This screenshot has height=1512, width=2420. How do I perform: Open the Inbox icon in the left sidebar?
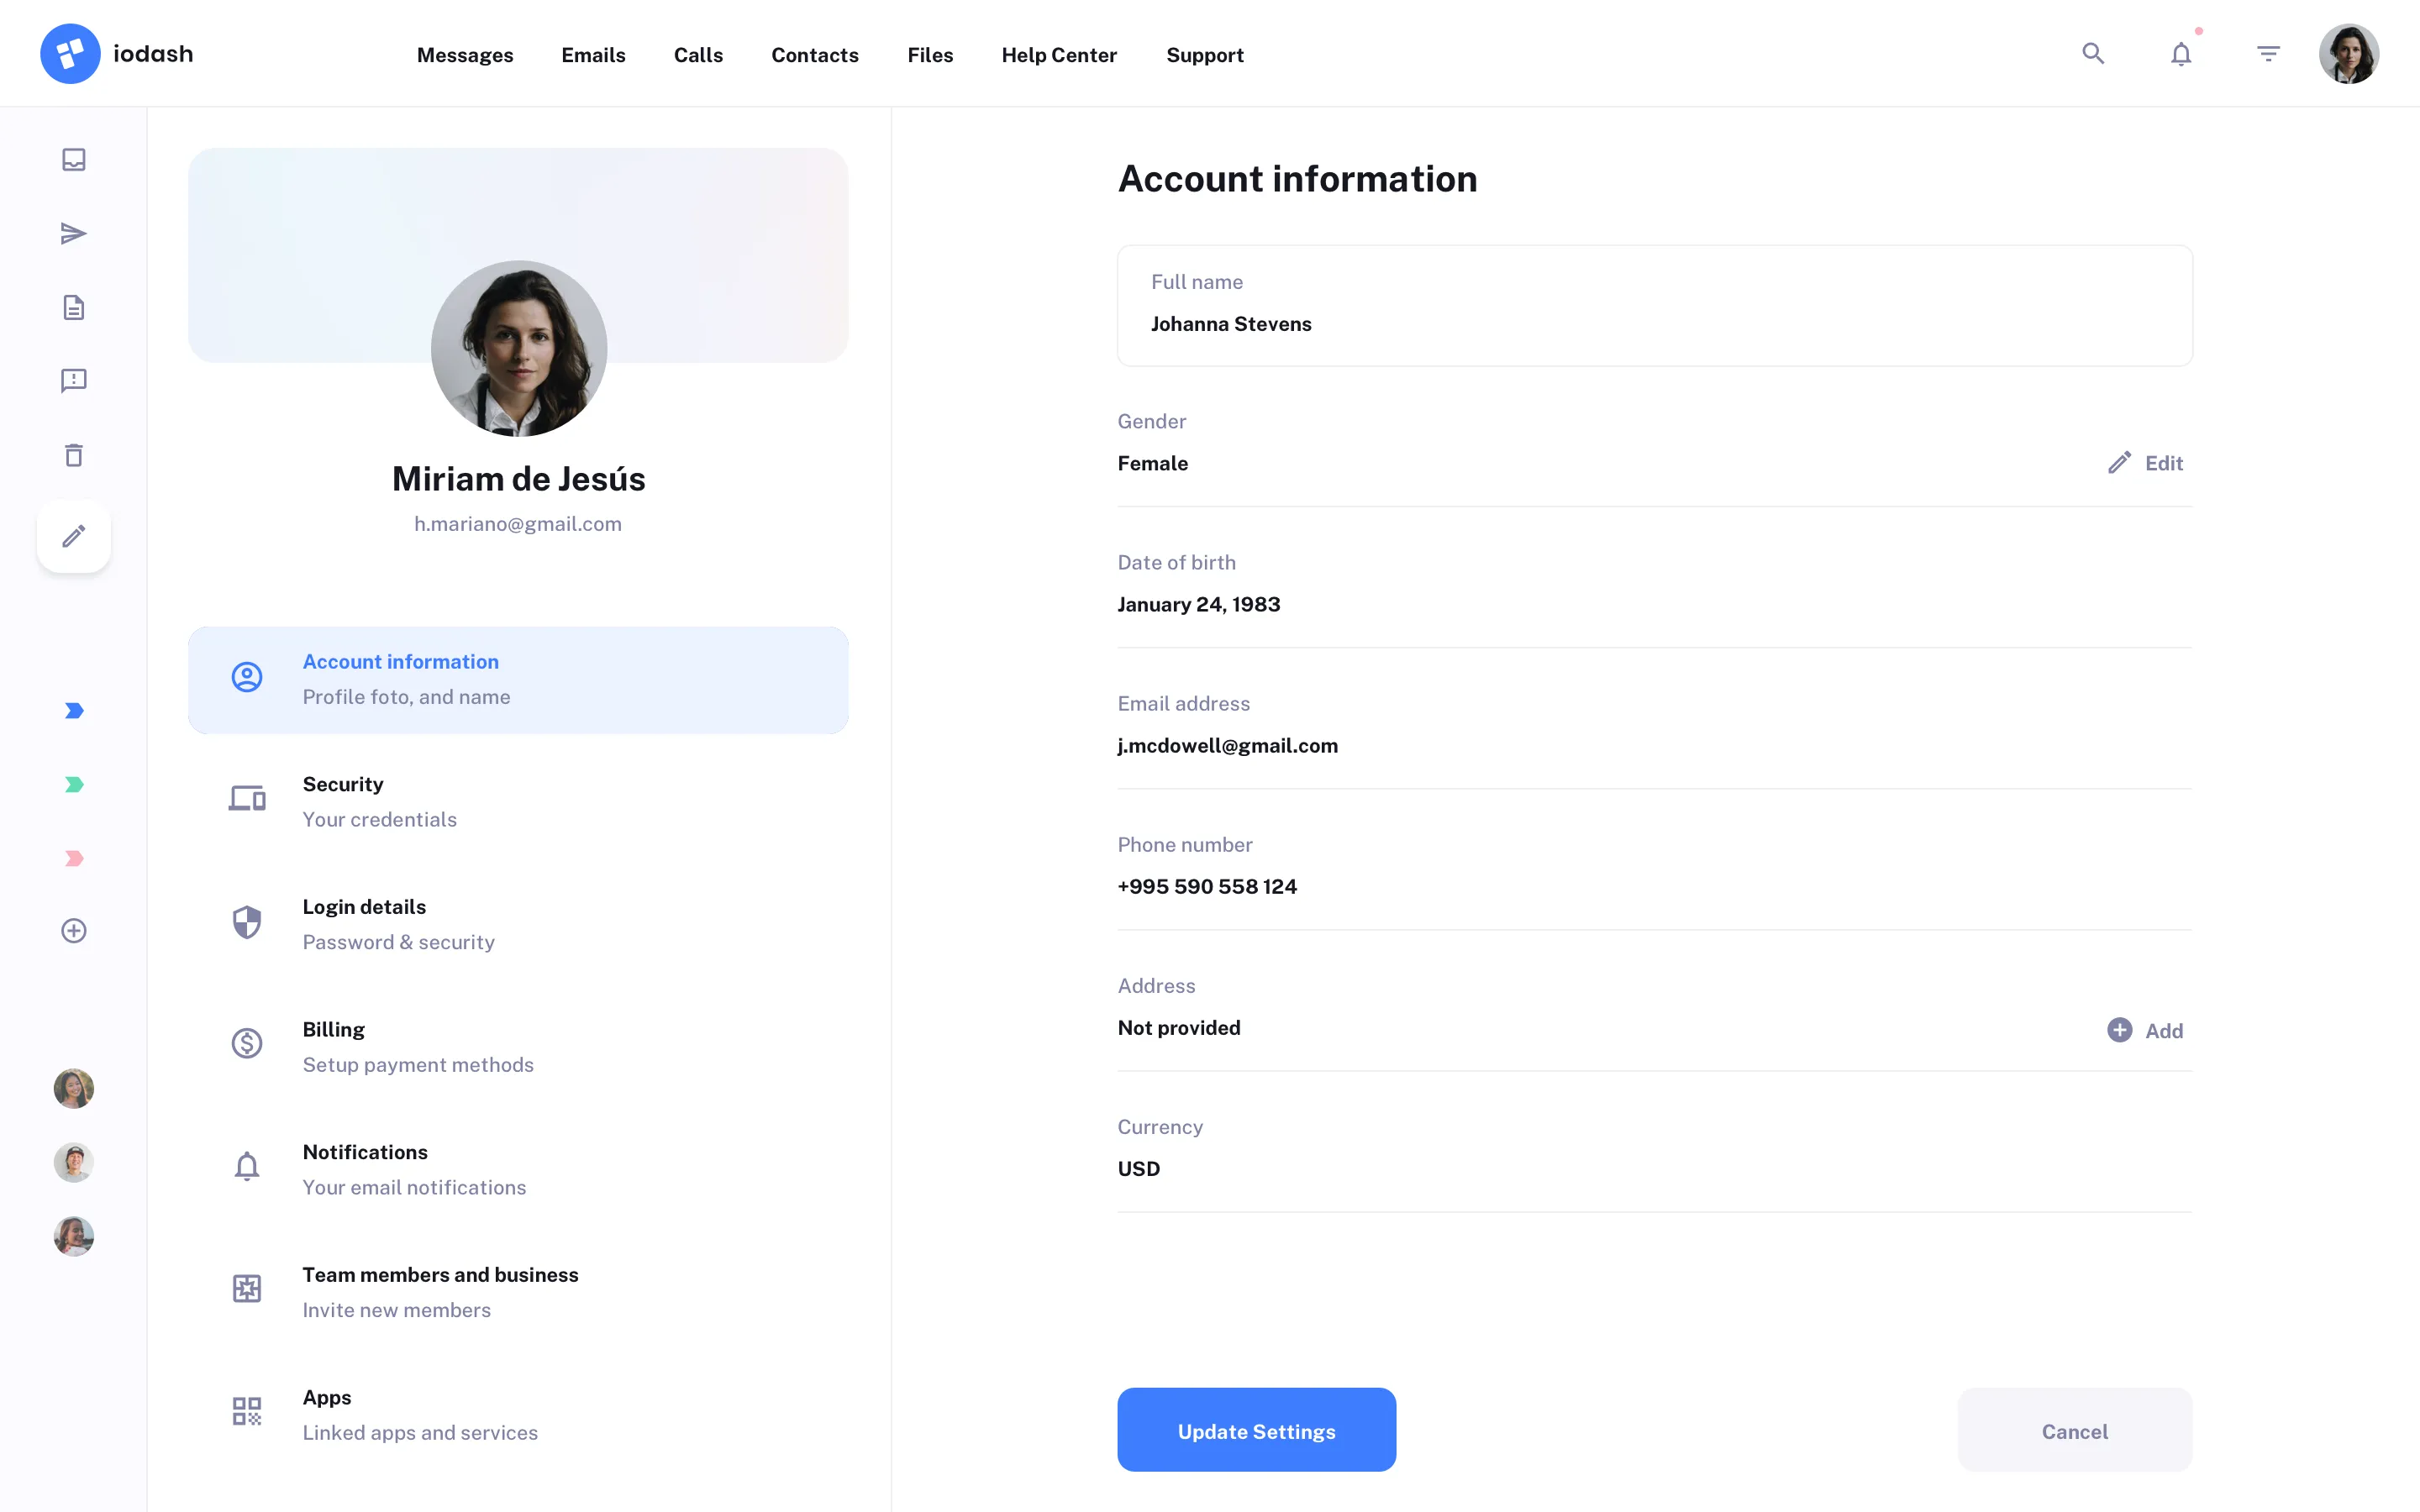(x=73, y=158)
